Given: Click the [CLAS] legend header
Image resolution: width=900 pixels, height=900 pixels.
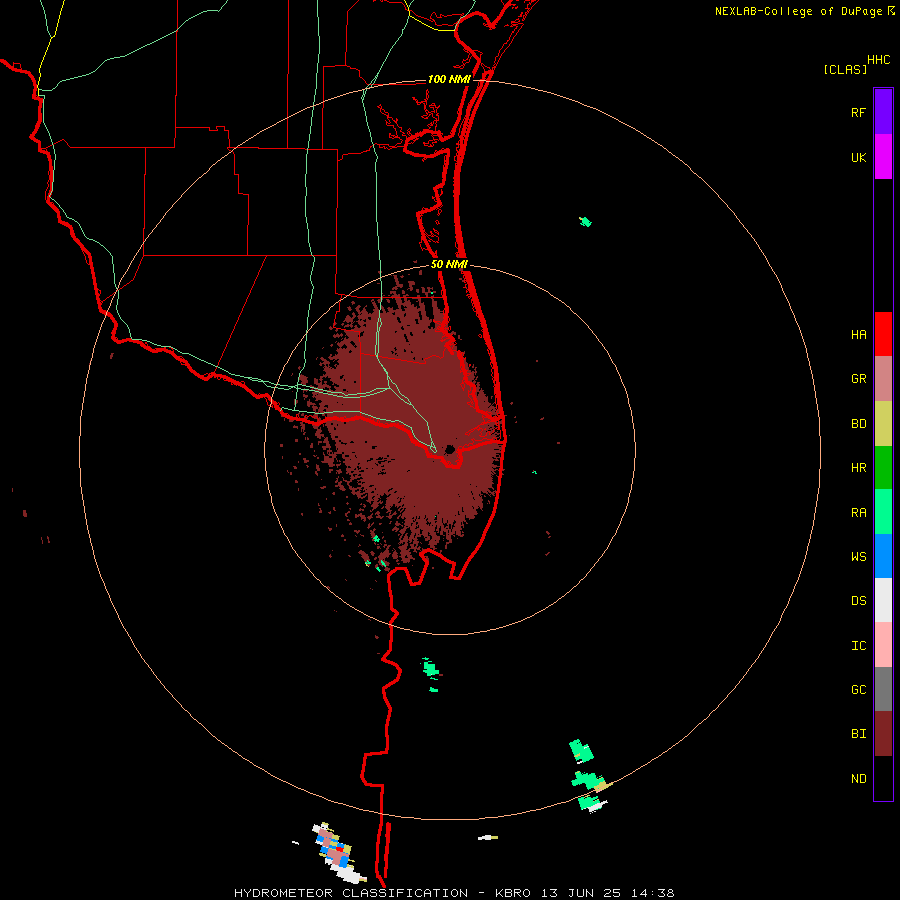Looking at the screenshot, I should (x=845, y=69).
